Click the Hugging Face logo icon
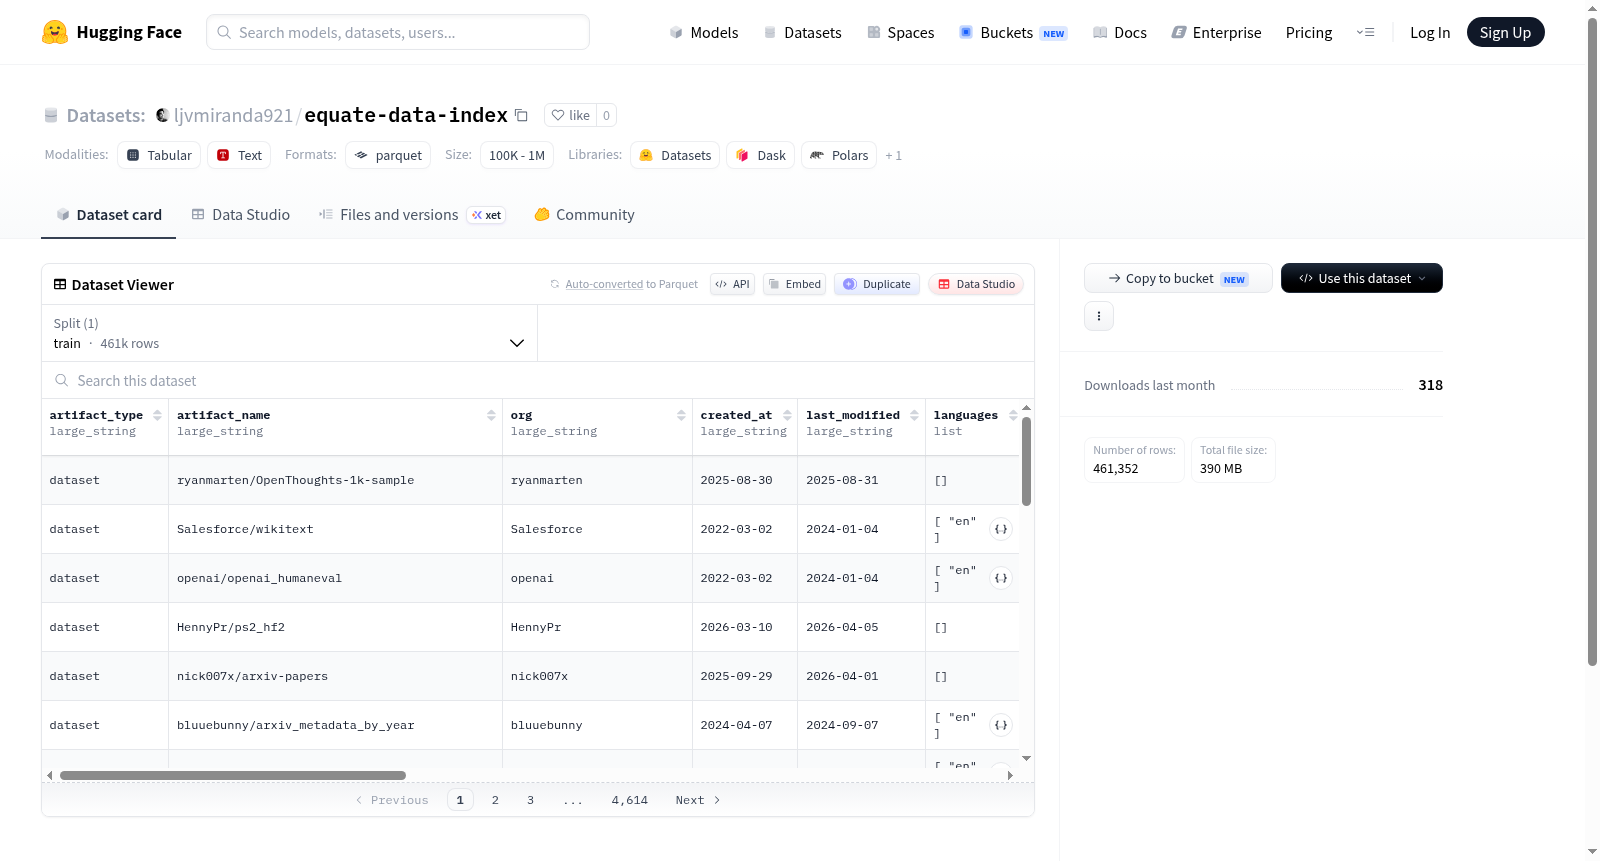1600x861 pixels. pos(54,32)
